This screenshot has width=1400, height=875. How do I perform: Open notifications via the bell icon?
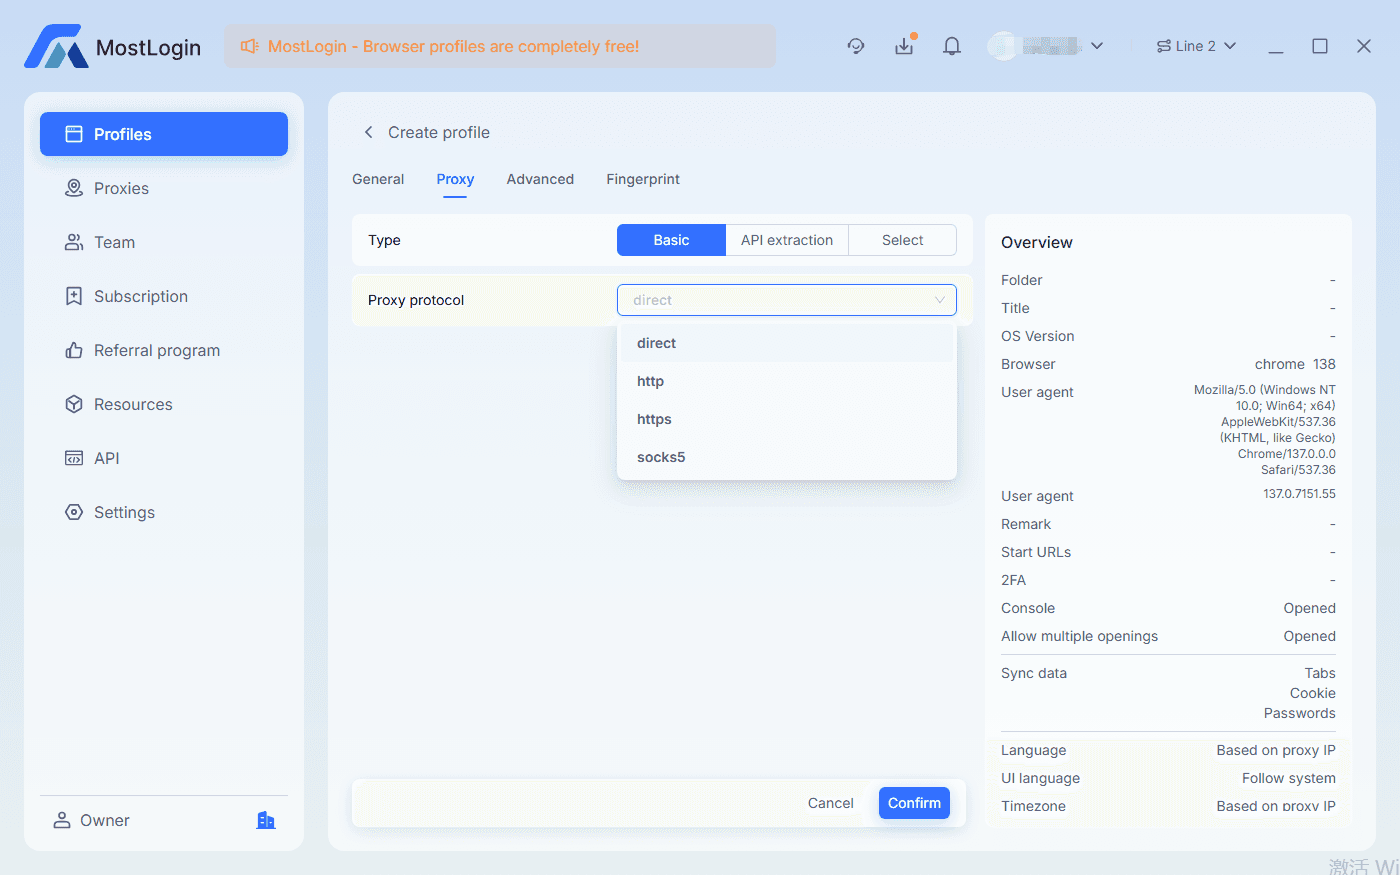[x=951, y=45]
